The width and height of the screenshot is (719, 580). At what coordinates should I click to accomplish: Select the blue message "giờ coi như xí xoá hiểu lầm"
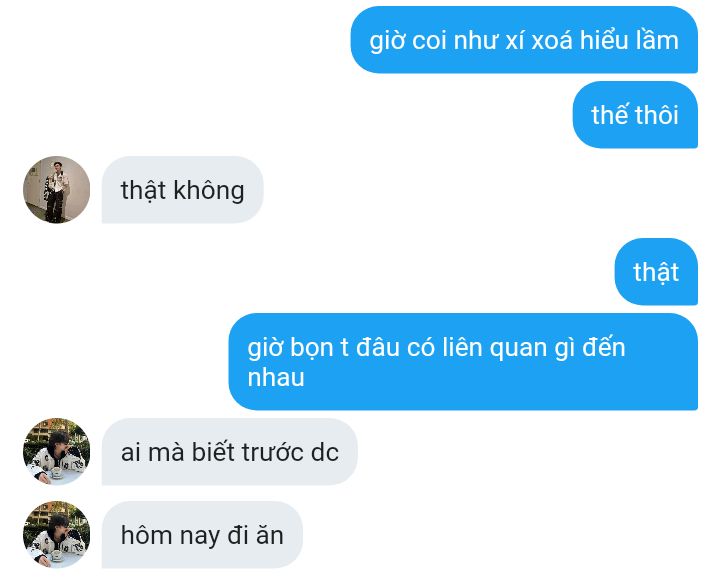[524, 40]
